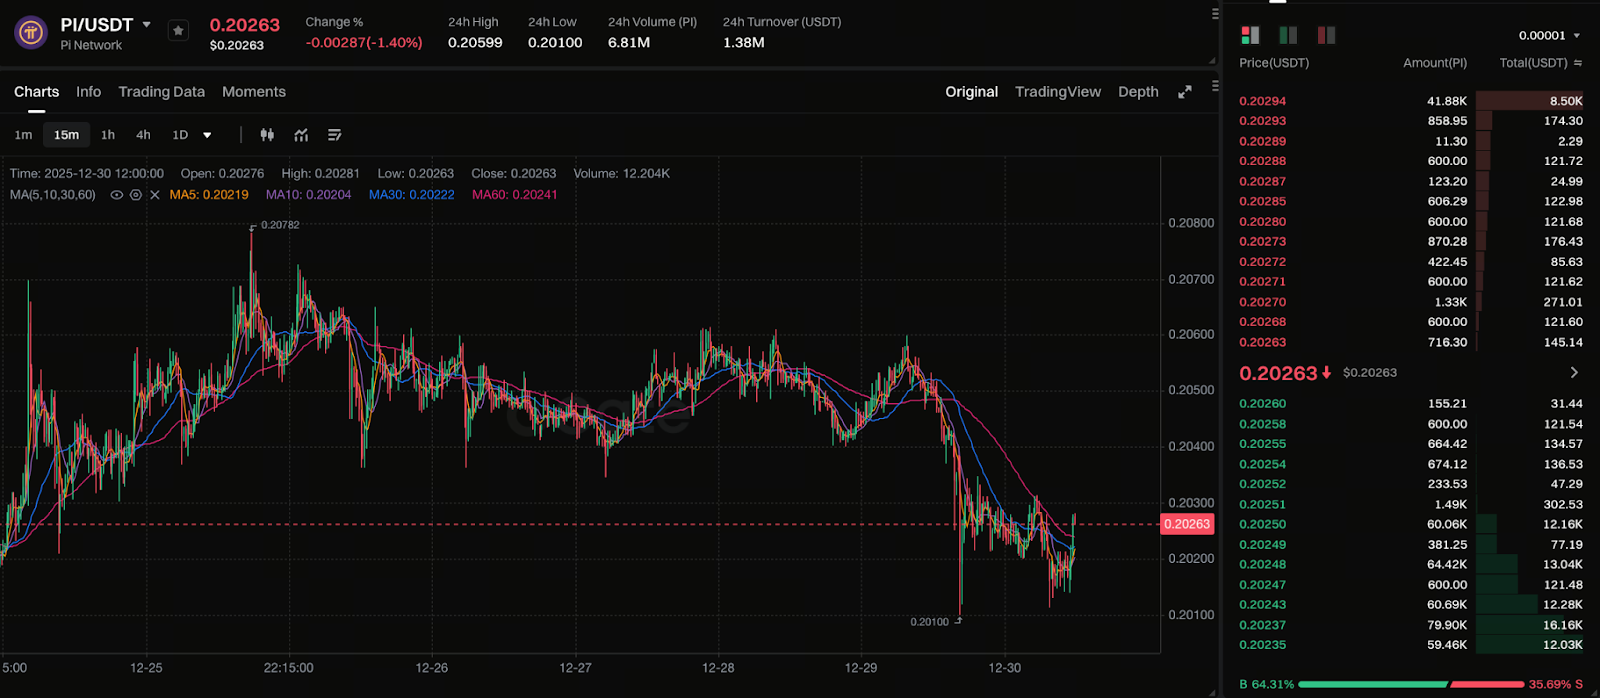Remove the MA(5,10,30,60) indicator
1600x698 pixels.
tap(155, 195)
